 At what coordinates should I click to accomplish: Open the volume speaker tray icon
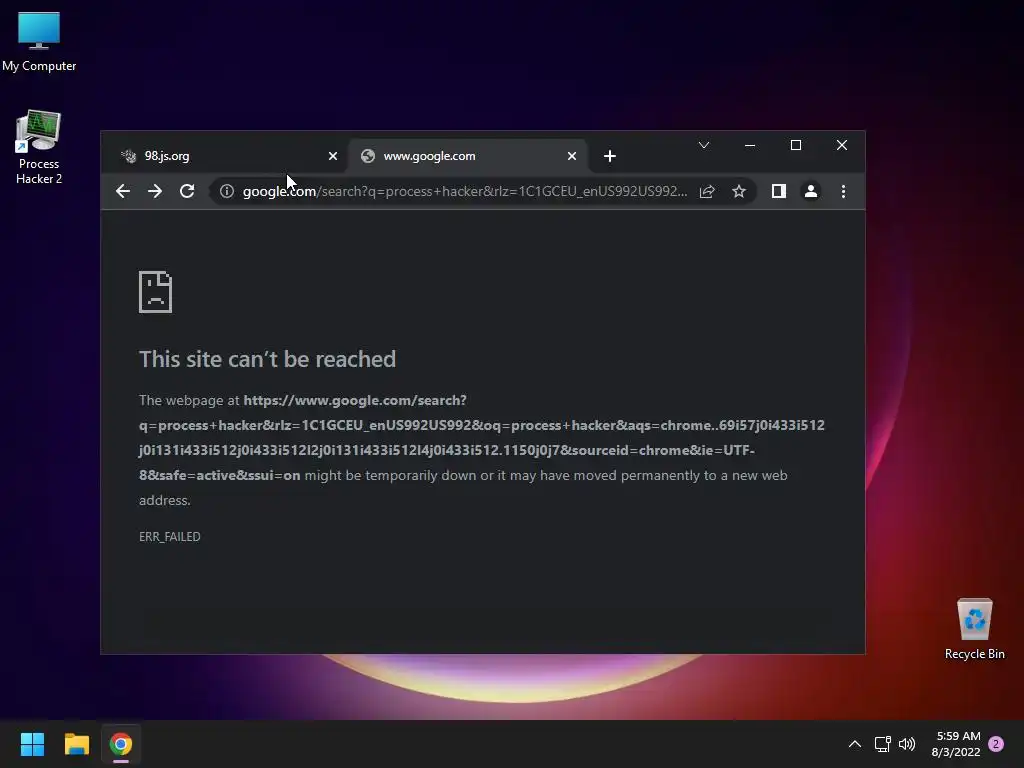907,744
